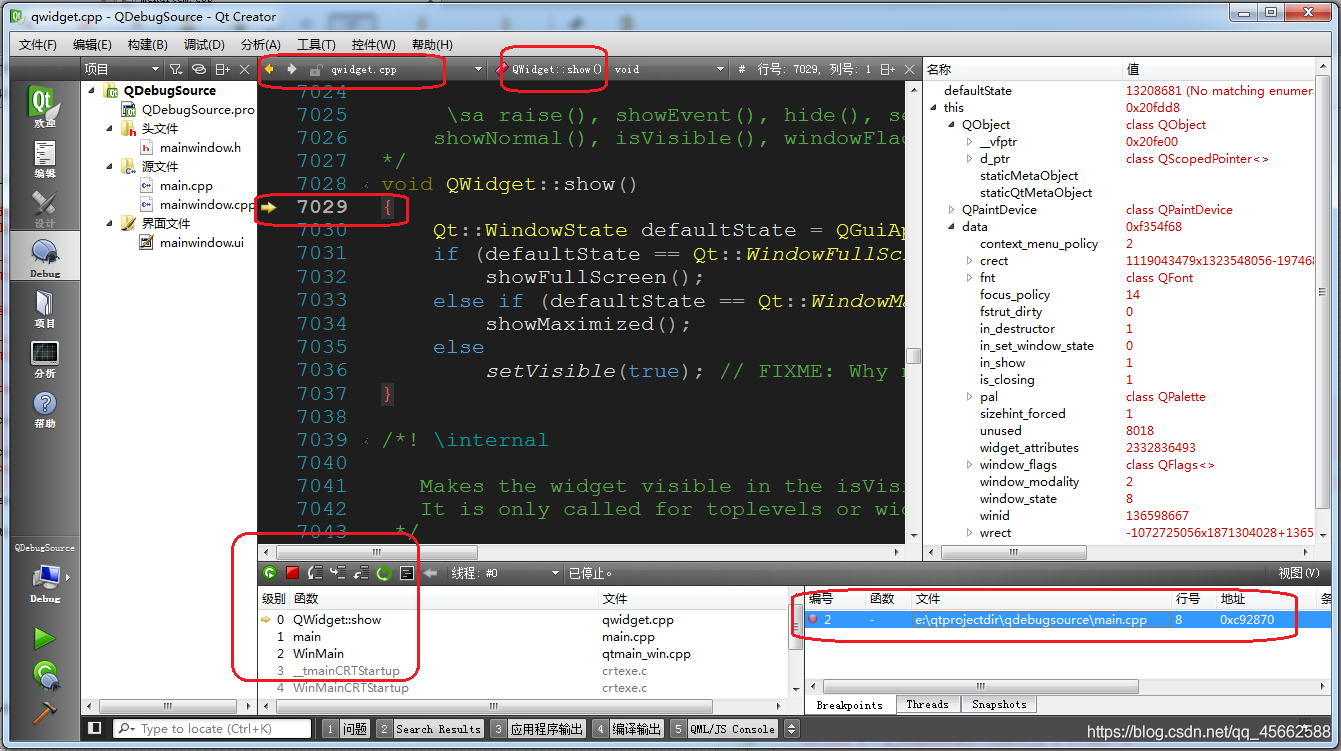1341x751 pixels.
Task: Open the Welcome (欢迎) mode
Action: (44, 106)
